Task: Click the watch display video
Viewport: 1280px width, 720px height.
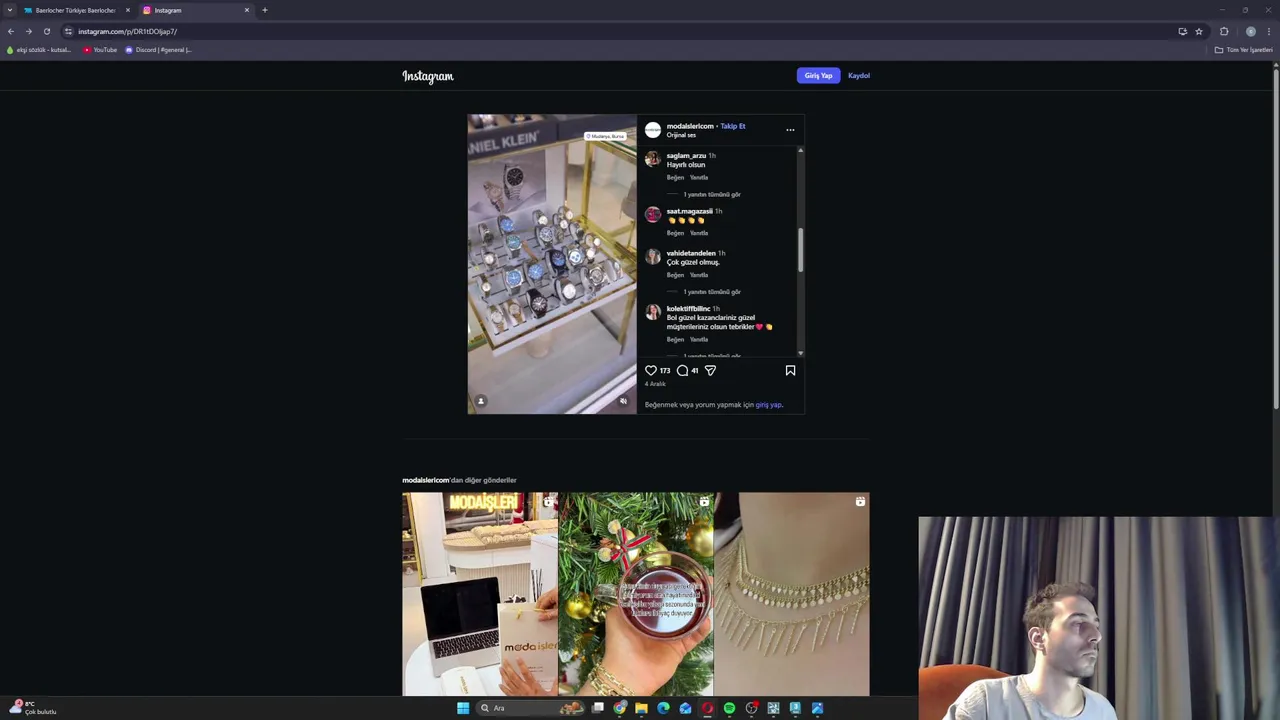Action: (552, 264)
